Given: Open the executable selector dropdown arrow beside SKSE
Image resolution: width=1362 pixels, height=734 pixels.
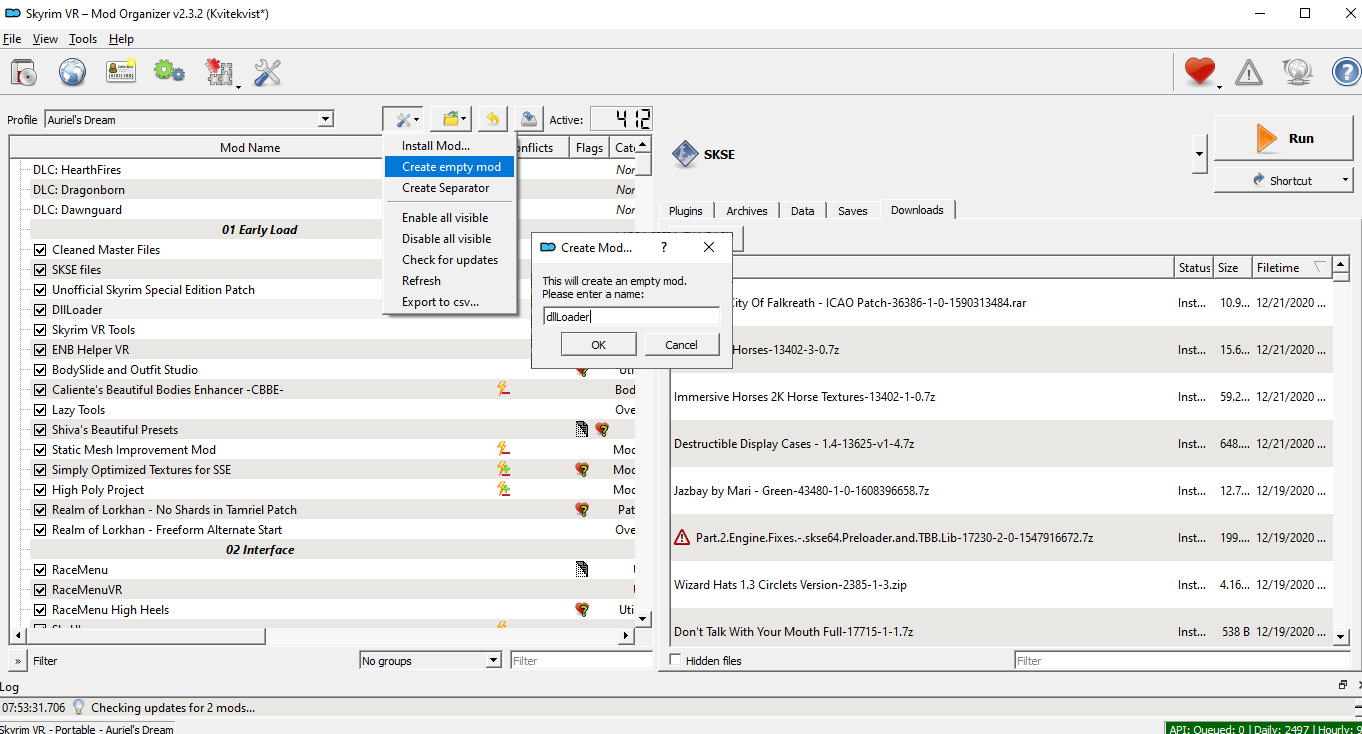Looking at the screenshot, I should [1200, 154].
